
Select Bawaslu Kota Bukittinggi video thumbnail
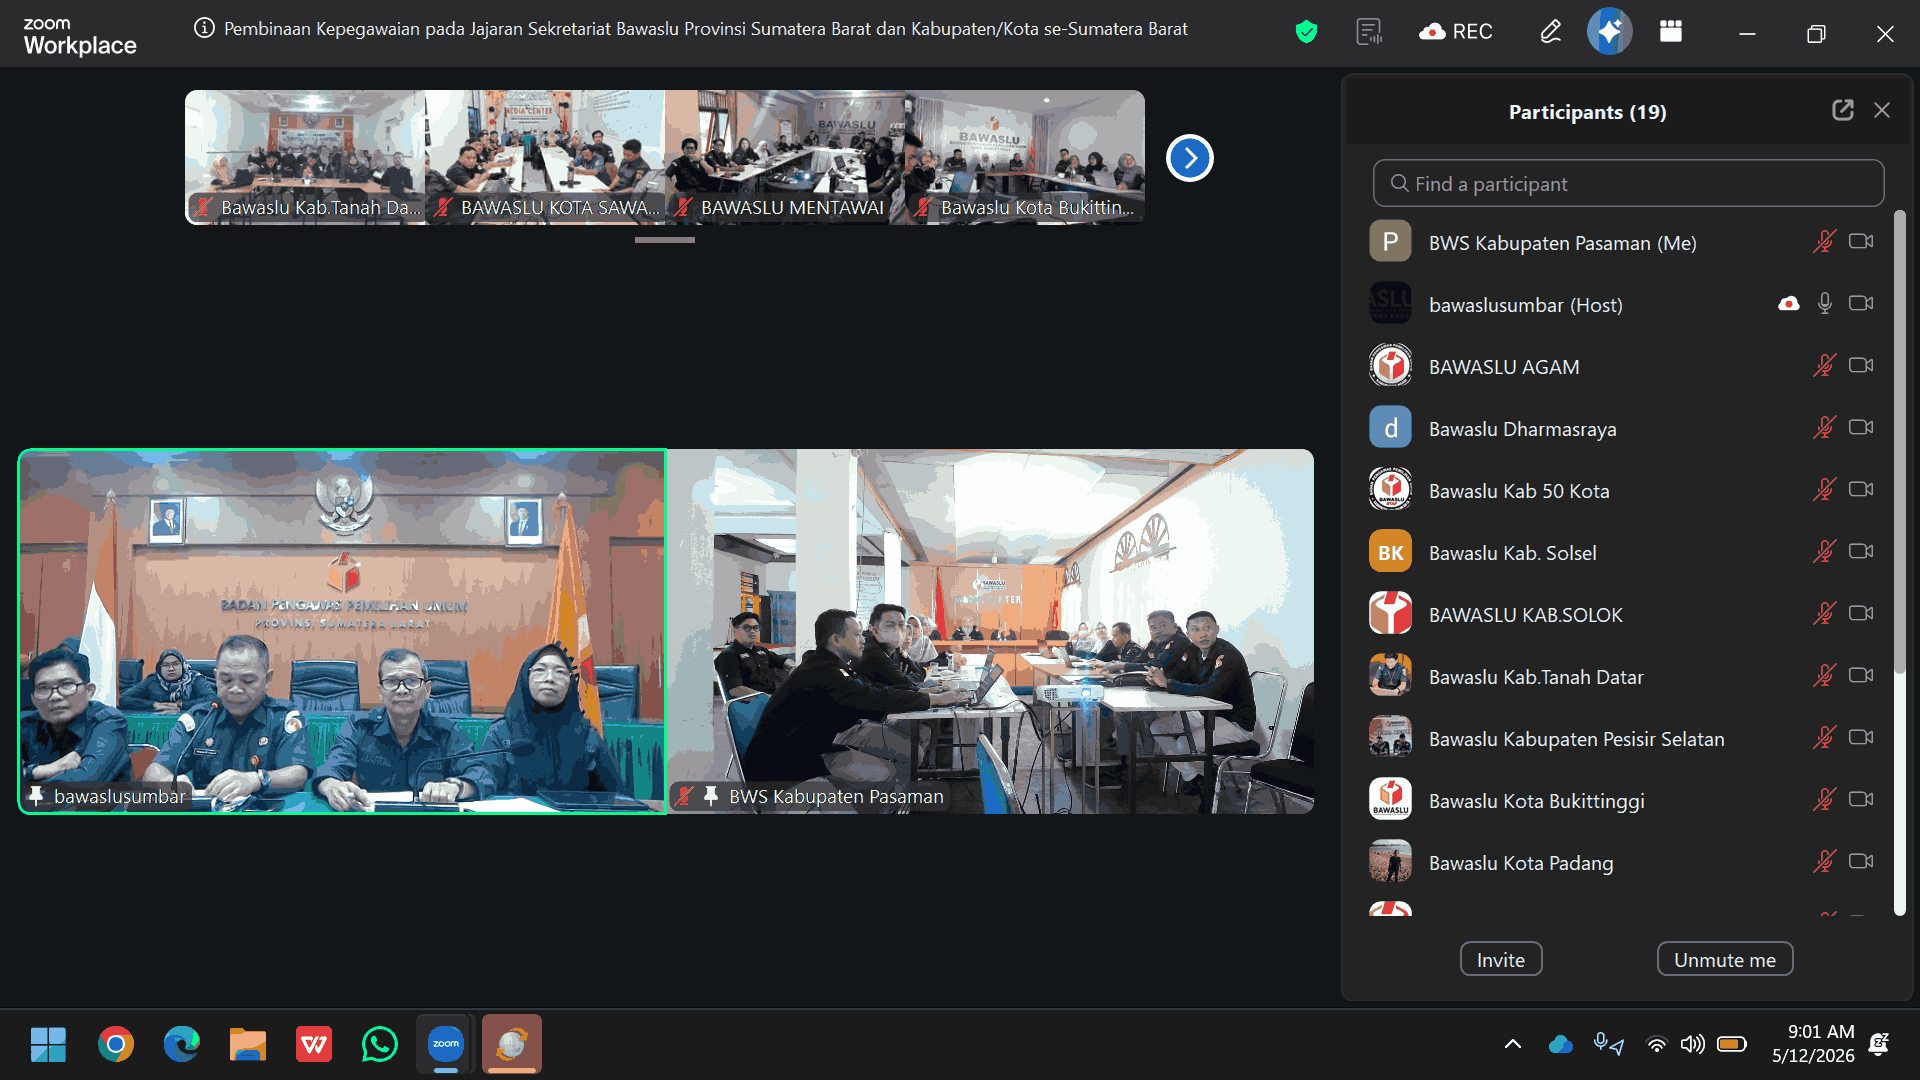(x=1025, y=157)
